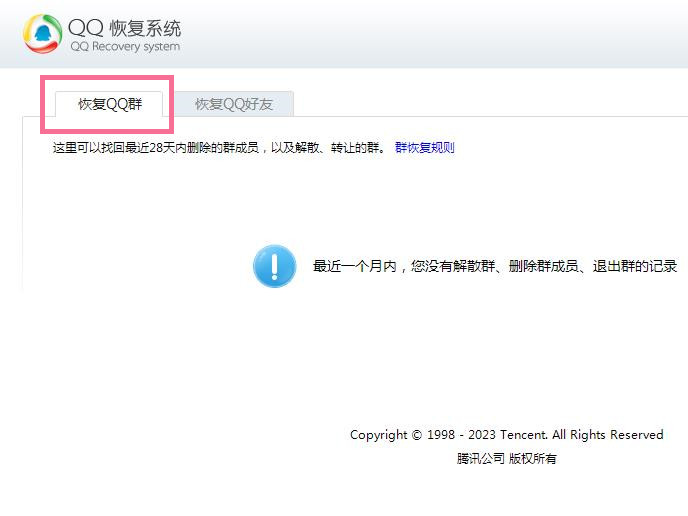Select the 恢复QQ群 tab
The width and height of the screenshot is (688, 516).
pyautogui.click(x=109, y=104)
